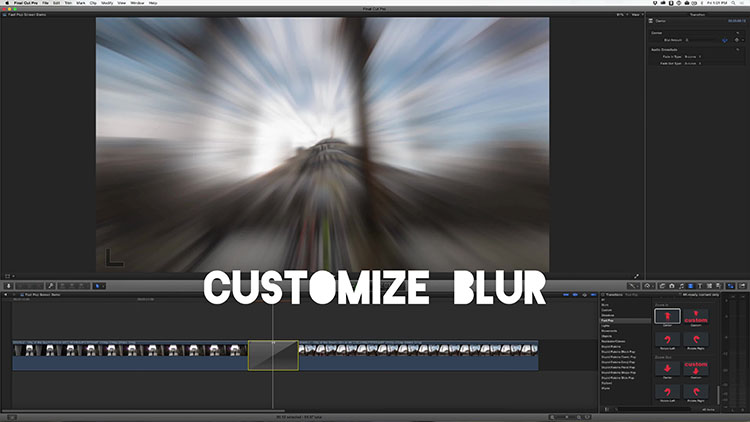Click the import media down-arrow button
750x422 pixels.
click(8, 286)
